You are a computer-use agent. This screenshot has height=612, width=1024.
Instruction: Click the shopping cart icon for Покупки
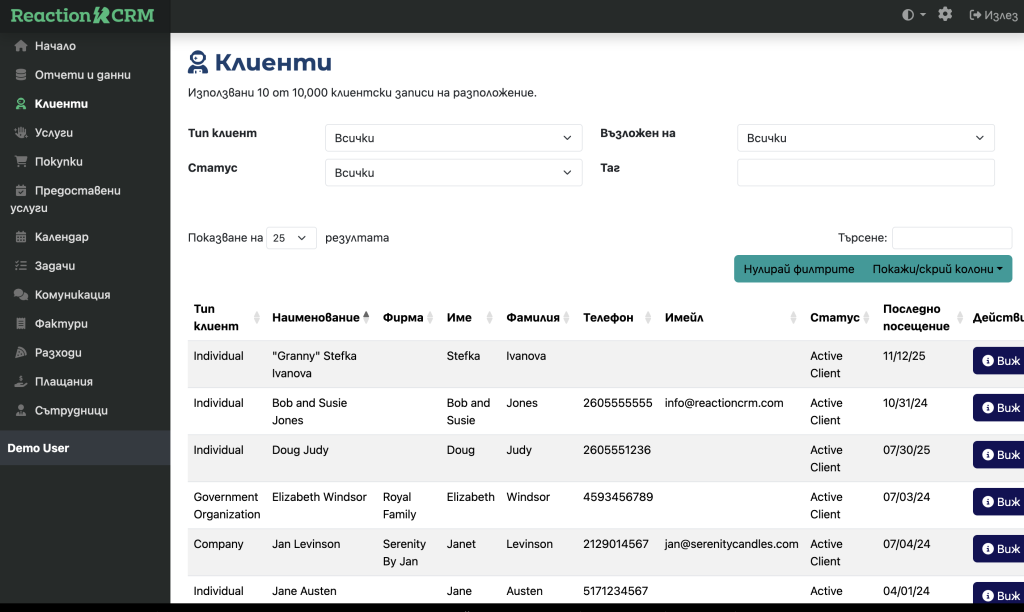(x=21, y=161)
